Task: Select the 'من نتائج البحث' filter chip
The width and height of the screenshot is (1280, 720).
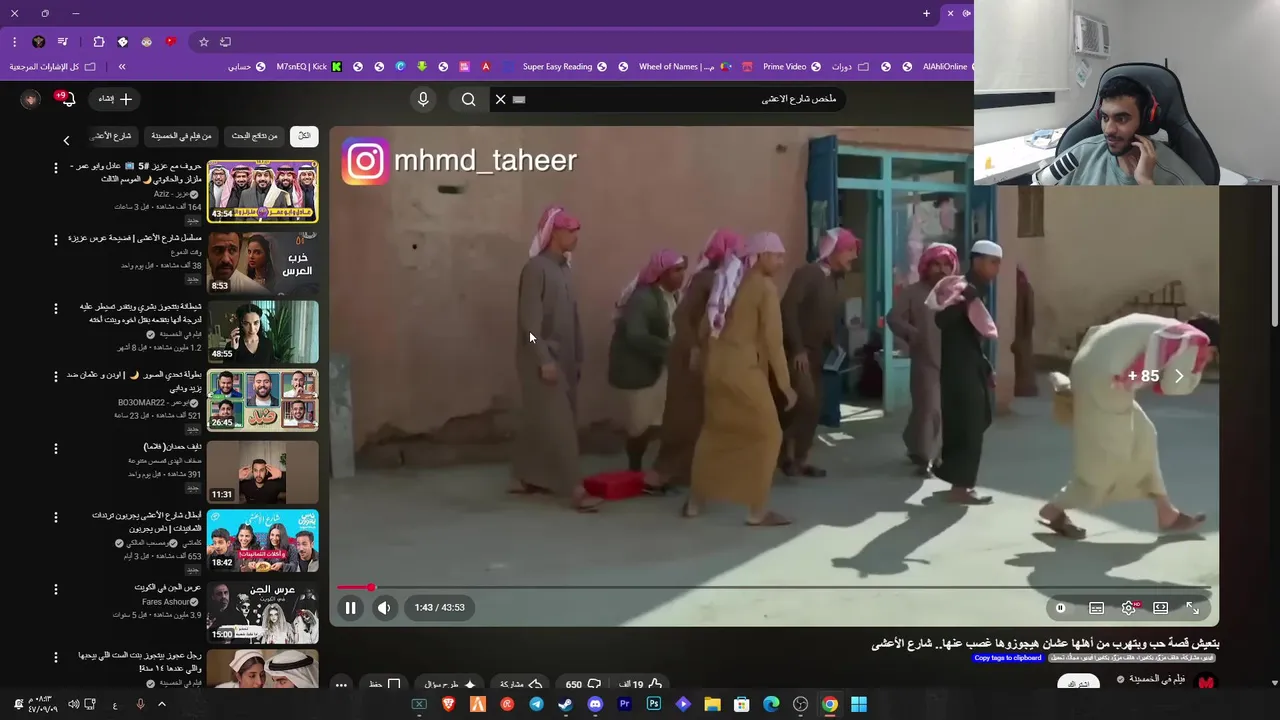Action: click(x=255, y=136)
